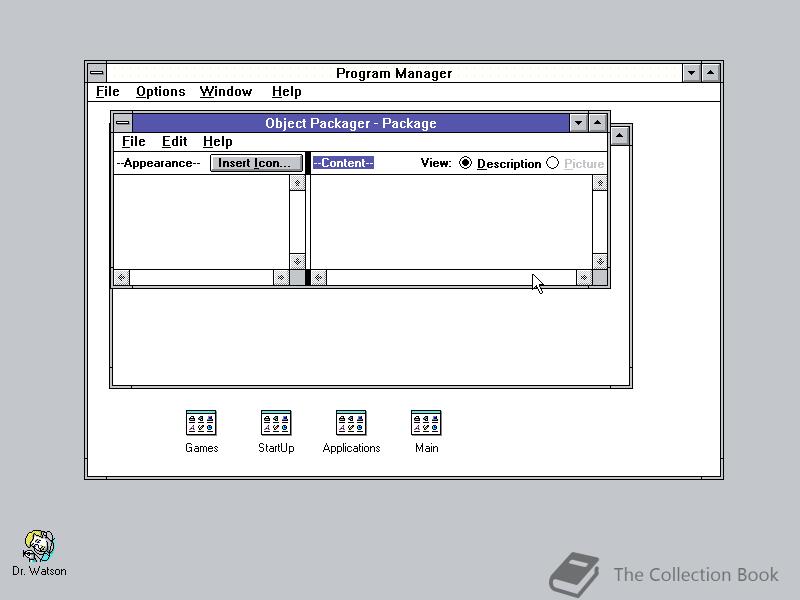Minimize the Object Packager window

pyautogui.click(x=578, y=122)
